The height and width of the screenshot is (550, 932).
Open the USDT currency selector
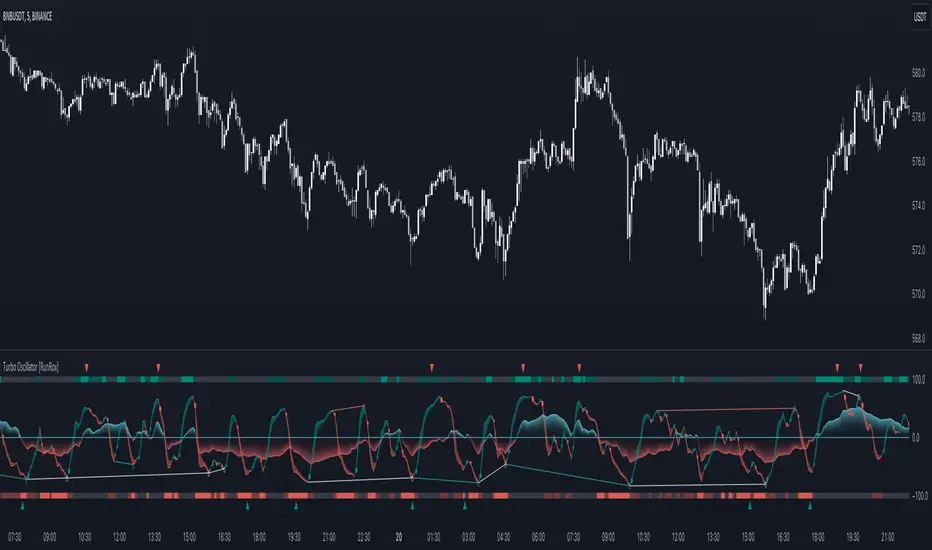pyautogui.click(x=920, y=17)
